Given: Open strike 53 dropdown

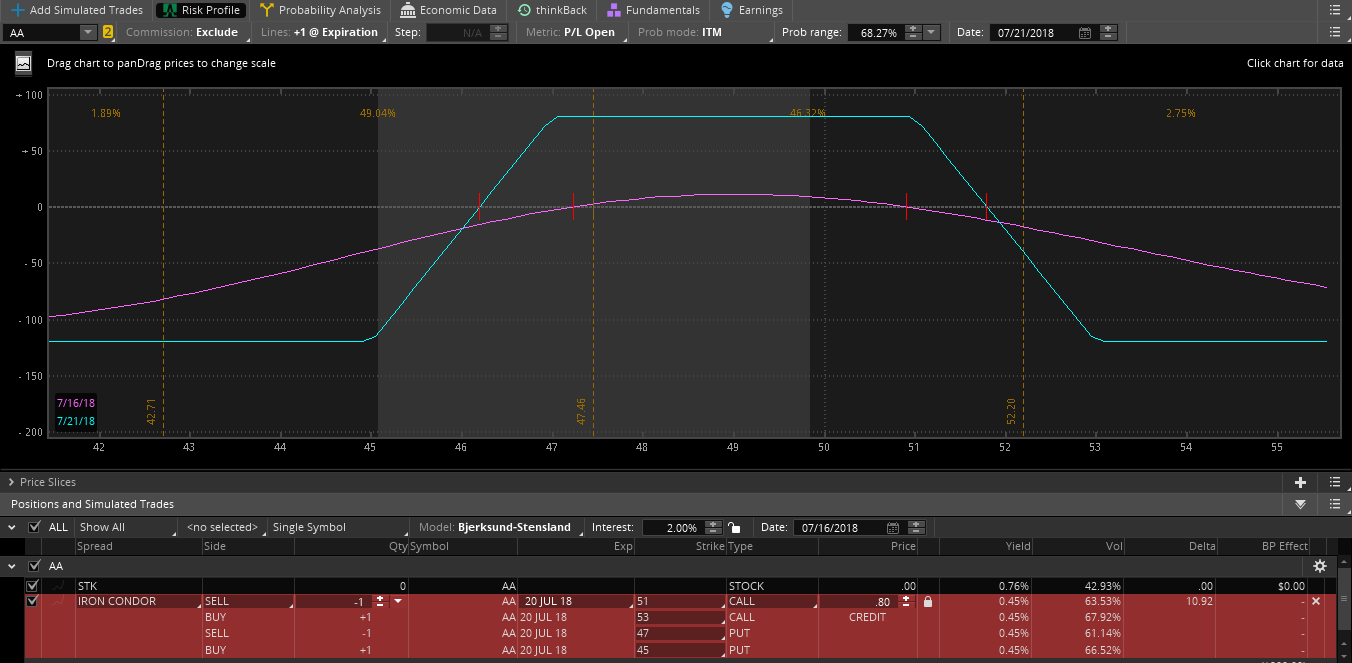Looking at the screenshot, I should point(680,618).
